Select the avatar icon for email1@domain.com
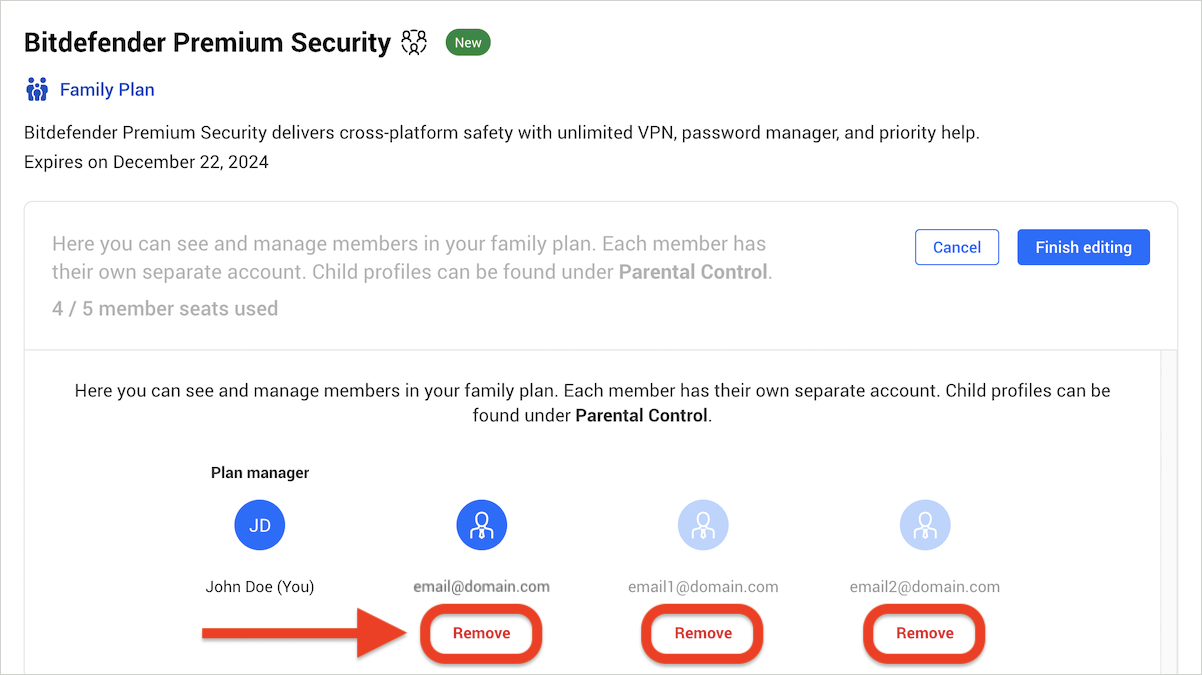This screenshot has width=1202, height=675. click(703, 524)
